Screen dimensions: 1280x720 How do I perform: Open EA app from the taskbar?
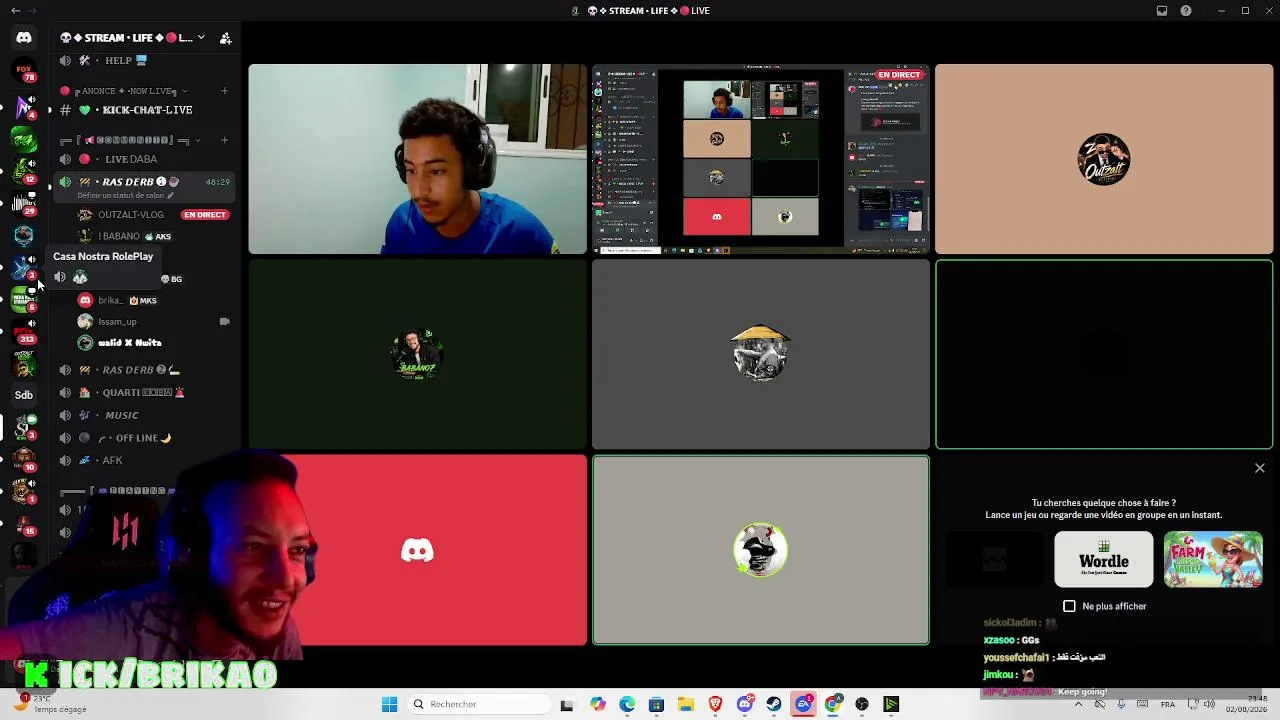(803, 704)
